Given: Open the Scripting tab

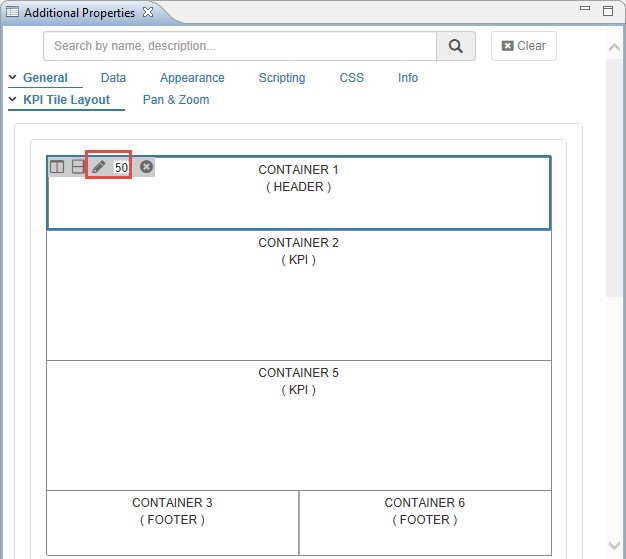Looking at the screenshot, I should [x=282, y=78].
